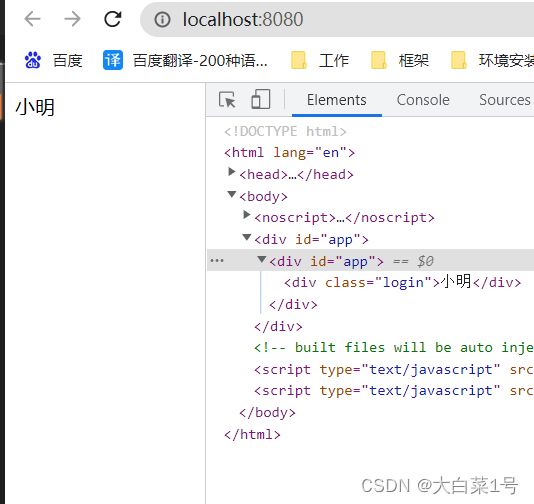Image resolution: width=534 pixels, height=504 pixels.
Task: Open the 百度翻译 bookmark
Action: point(185,60)
